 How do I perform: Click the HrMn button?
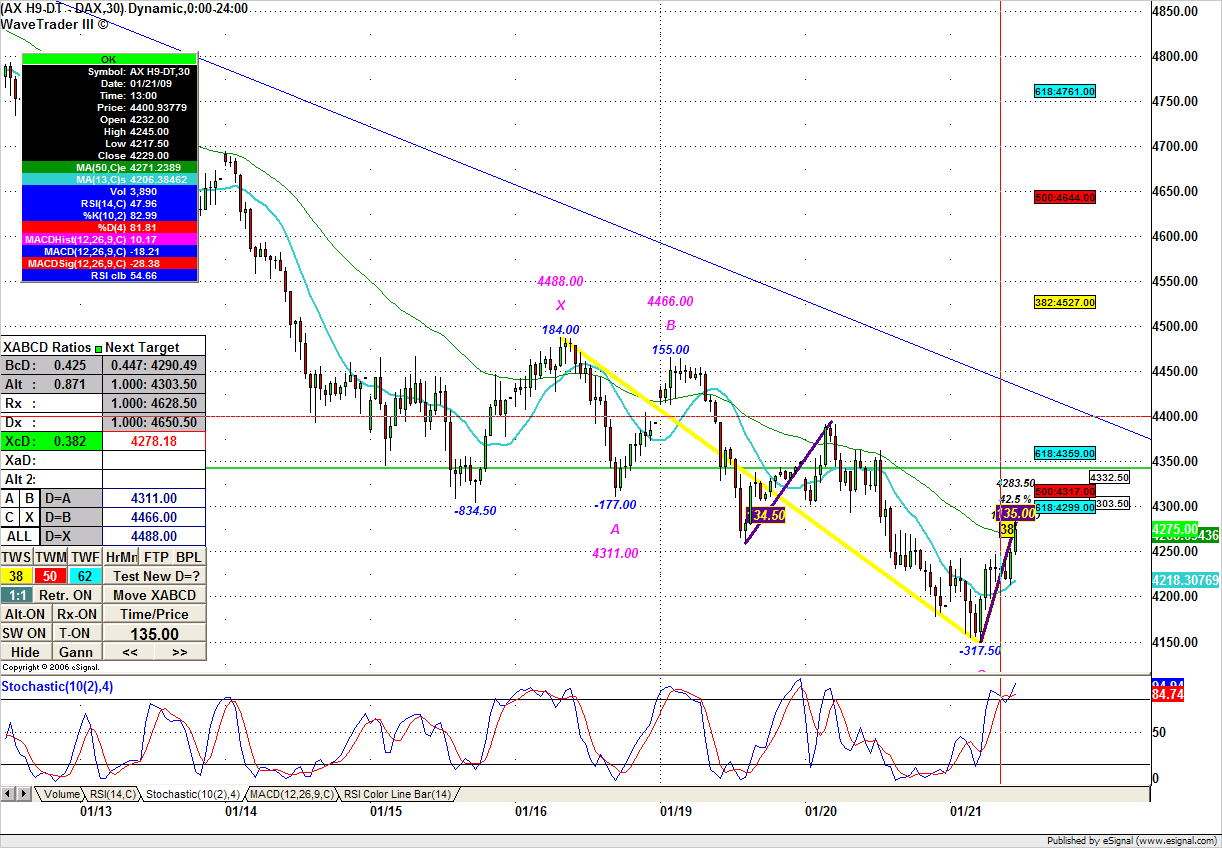click(x=121, y=557)
